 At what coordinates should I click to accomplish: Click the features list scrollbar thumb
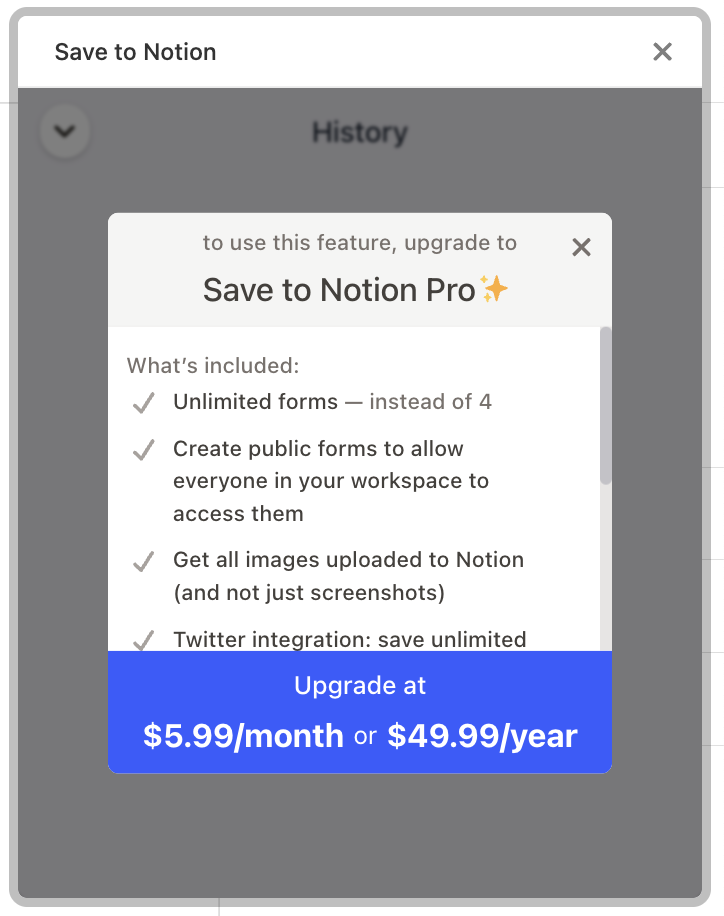[x=605, y=405]
